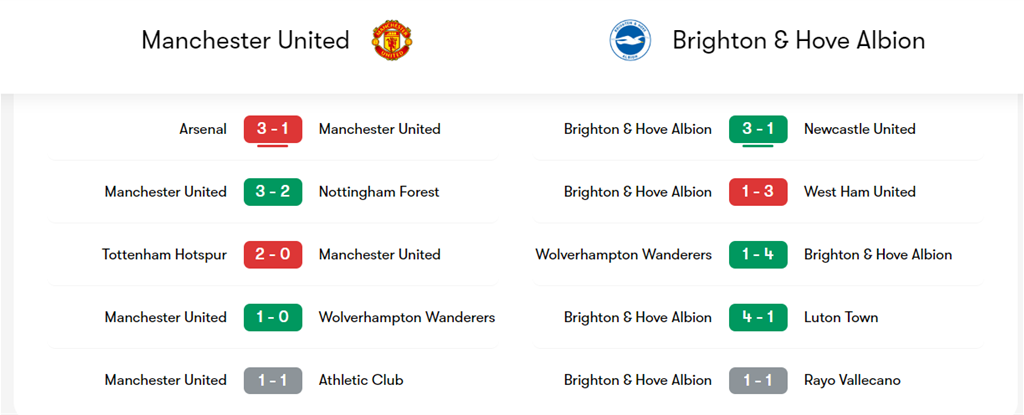Open the Nottingham Forest team name
This screenshot has height=415, width=1024.
(379, 192)
